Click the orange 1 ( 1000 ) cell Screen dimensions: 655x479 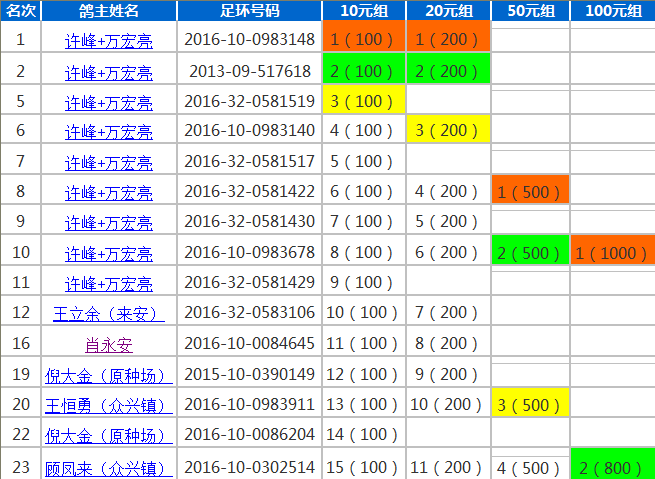tap(612, 253)
